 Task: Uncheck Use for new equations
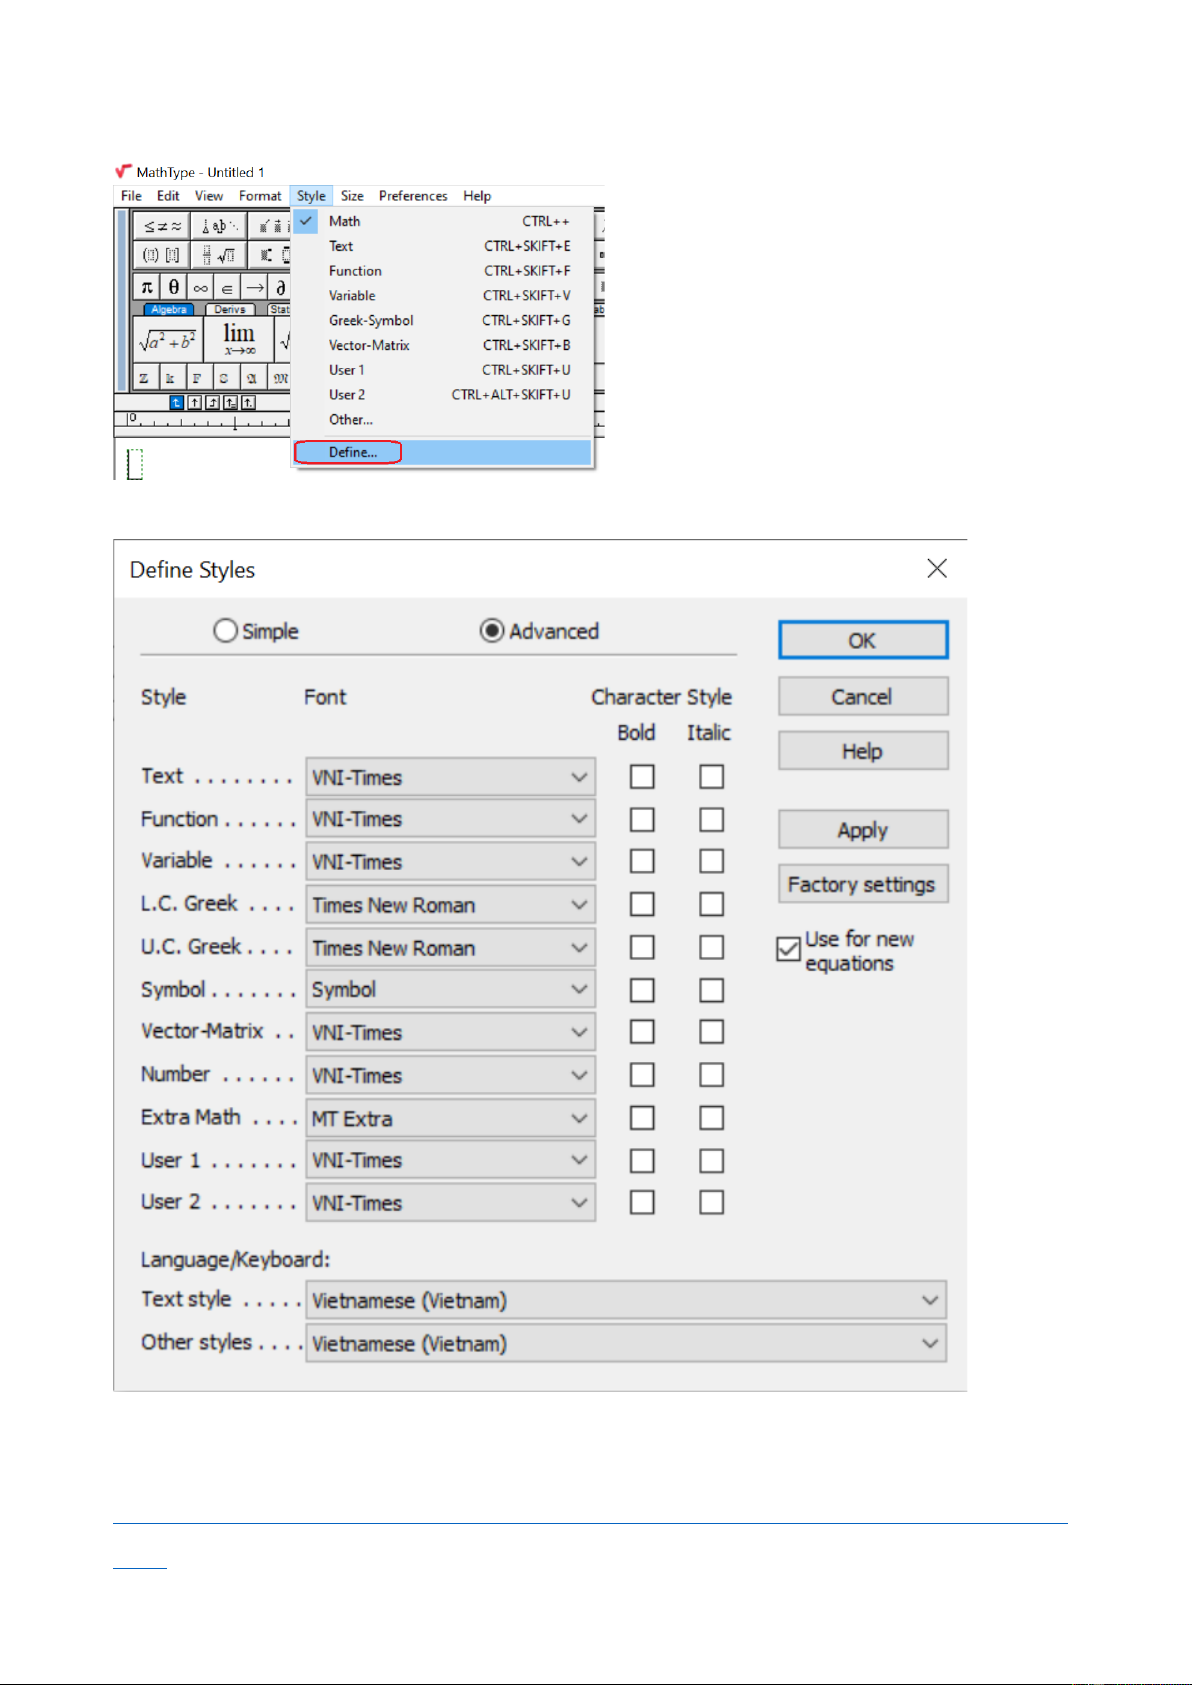[789, 949]
